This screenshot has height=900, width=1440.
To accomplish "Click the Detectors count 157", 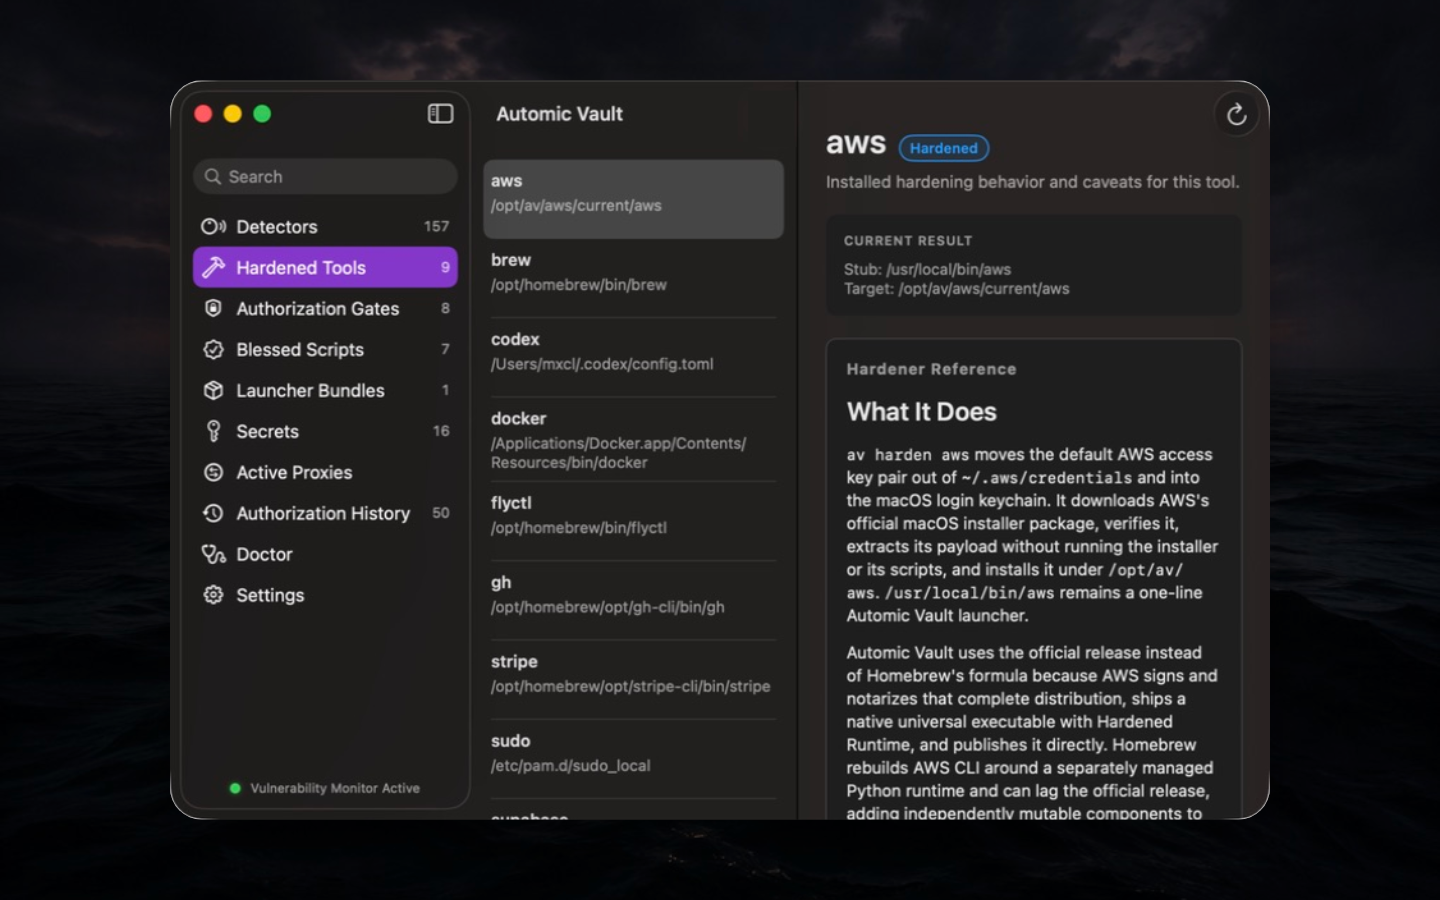I will point(436,227).
